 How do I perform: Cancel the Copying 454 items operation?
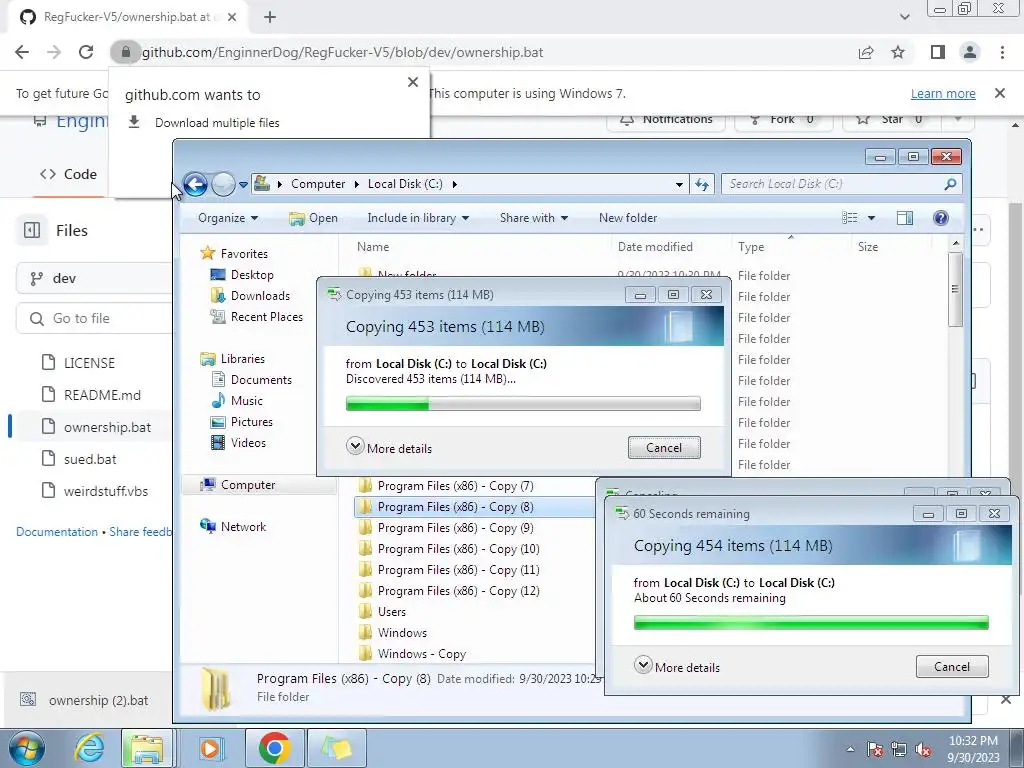pos(952,667)
